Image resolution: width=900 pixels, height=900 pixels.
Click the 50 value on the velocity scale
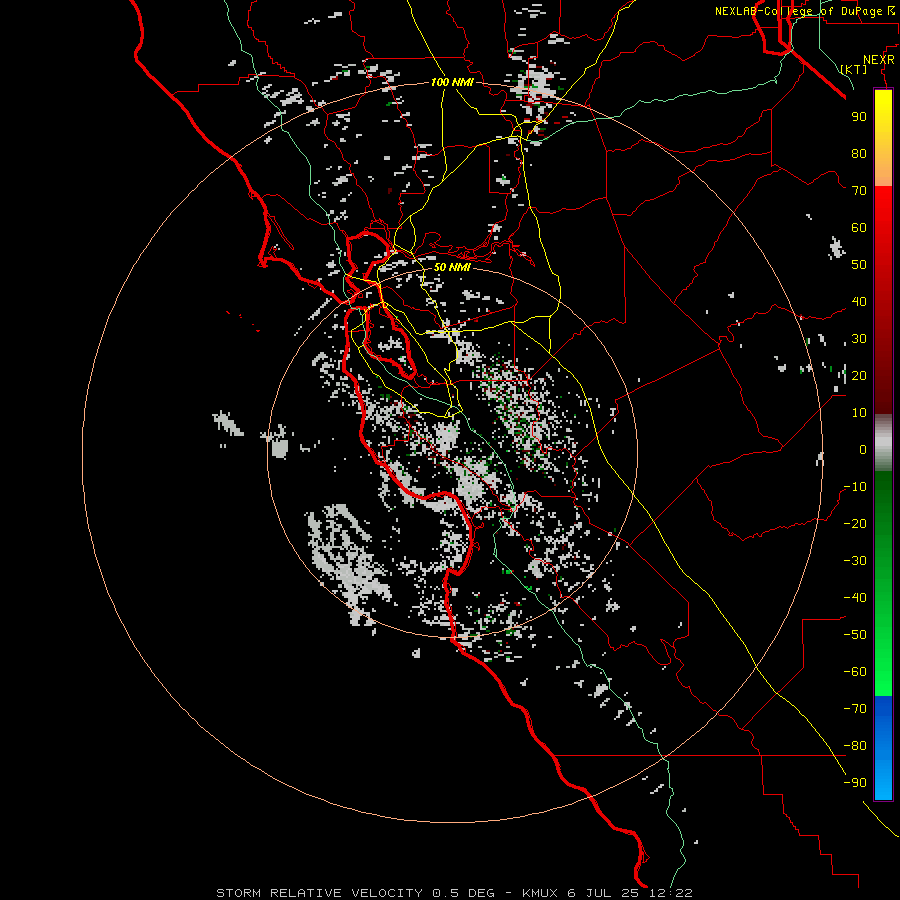click(859, 265)
